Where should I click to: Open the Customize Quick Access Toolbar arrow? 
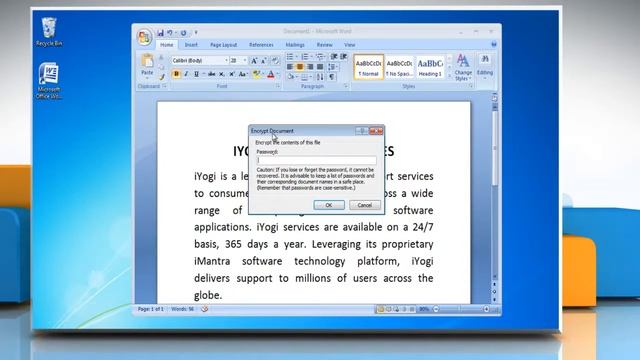[196, 33]
